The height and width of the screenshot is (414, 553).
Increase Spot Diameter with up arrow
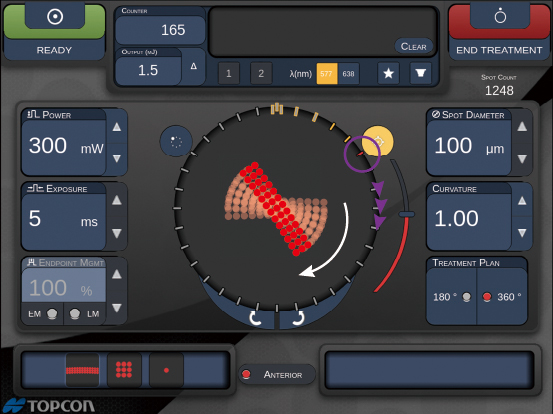tap(522, 127)
